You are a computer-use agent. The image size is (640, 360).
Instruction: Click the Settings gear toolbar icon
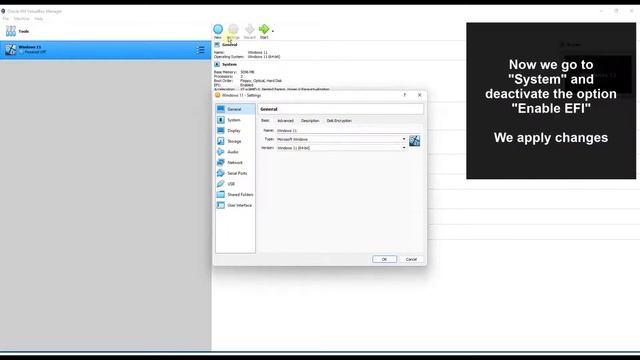click(233, 29)
